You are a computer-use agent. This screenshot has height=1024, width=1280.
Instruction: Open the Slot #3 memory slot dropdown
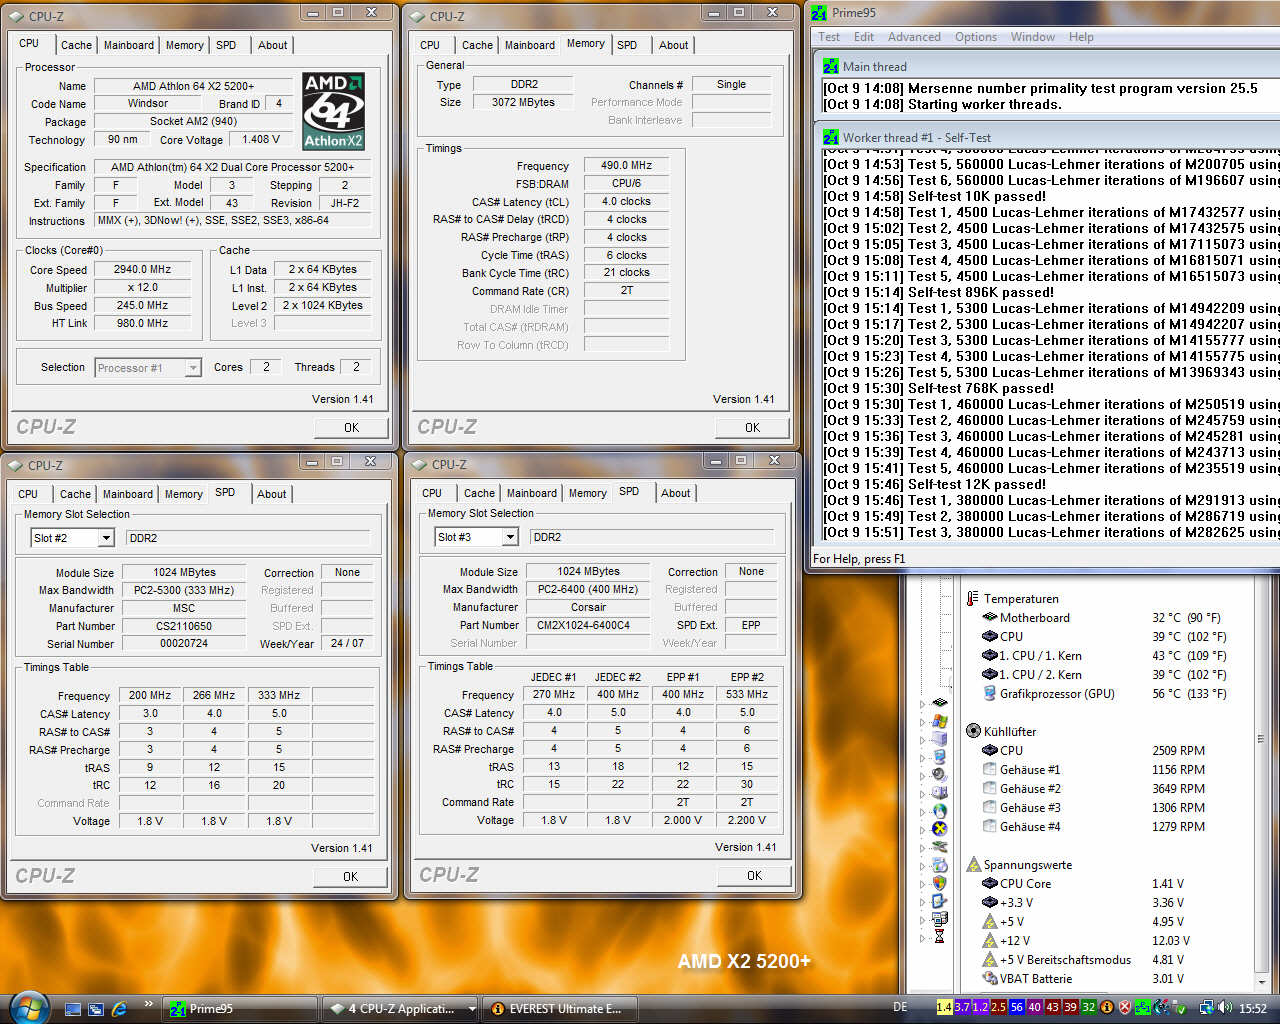pyautogui.click(x=510, y=537)
